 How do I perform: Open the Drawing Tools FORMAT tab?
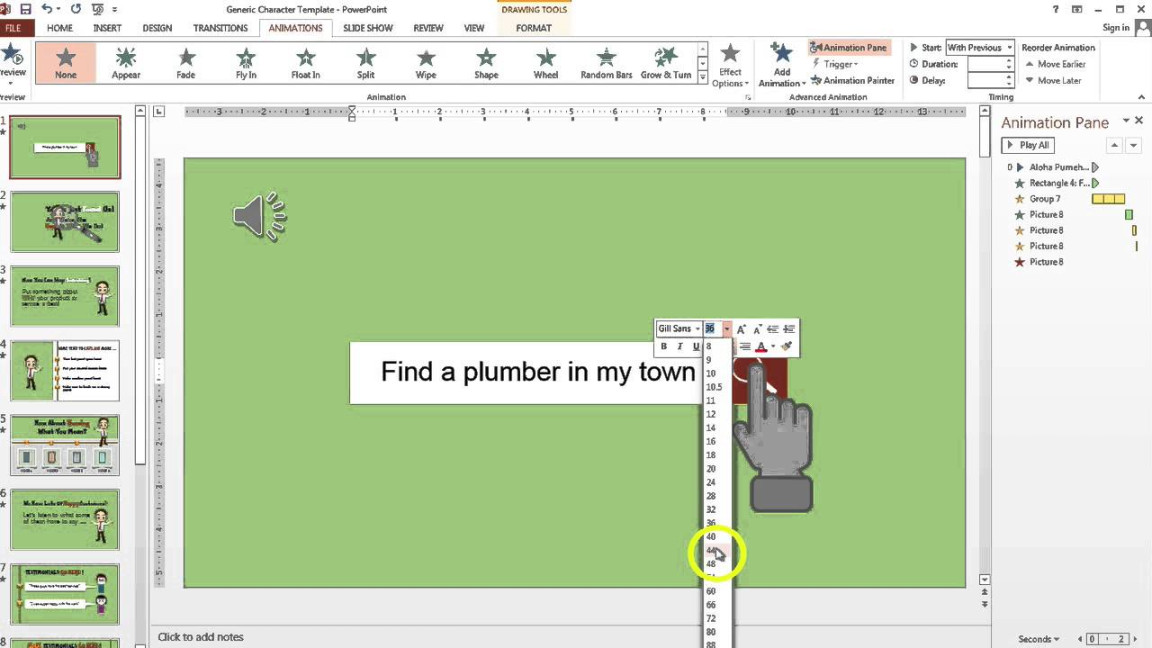point(533,28)
